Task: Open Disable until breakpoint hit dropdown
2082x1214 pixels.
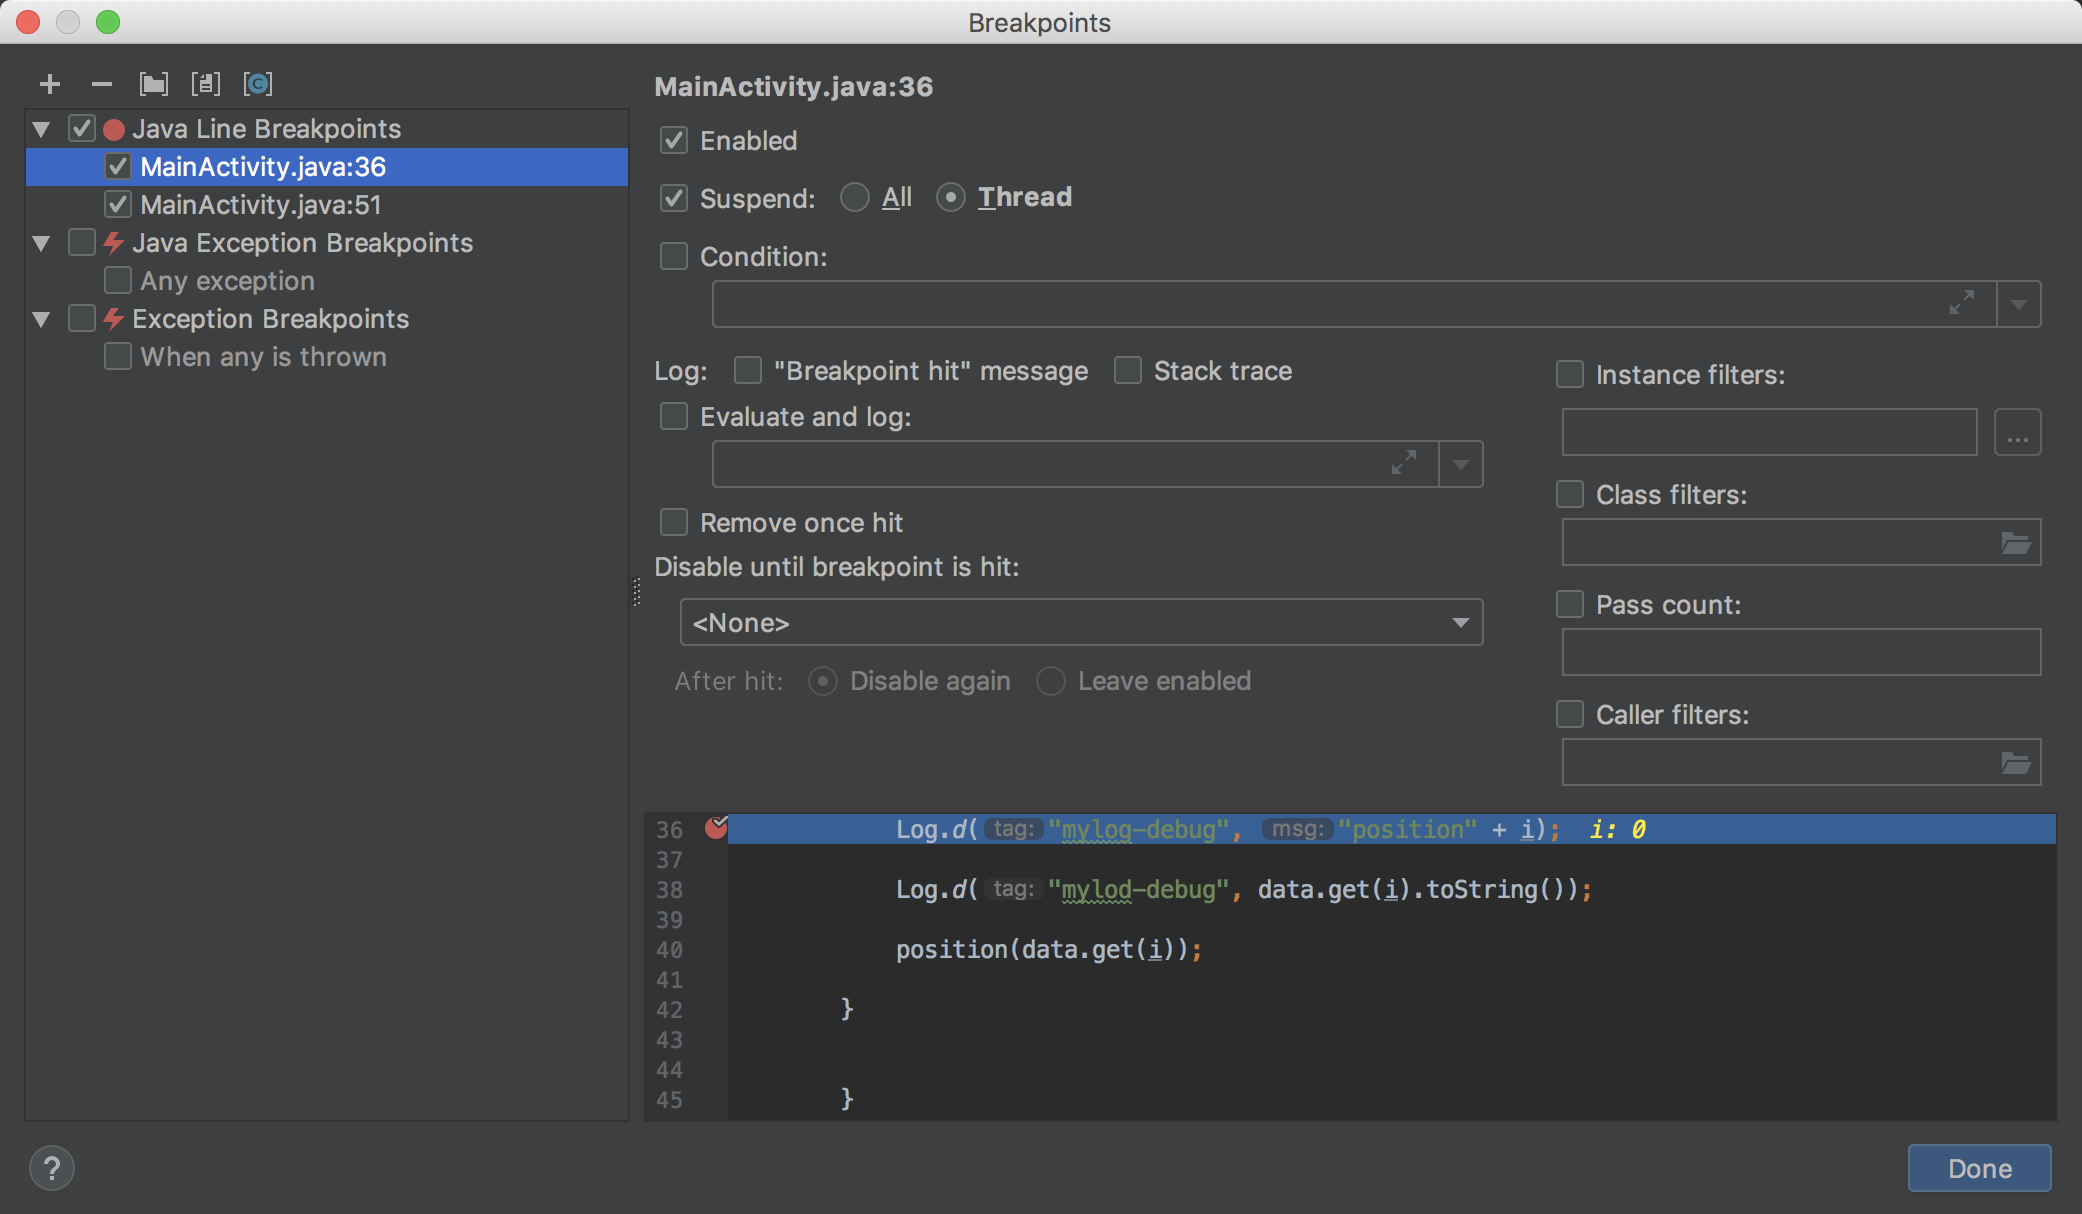Action: 1081,623
